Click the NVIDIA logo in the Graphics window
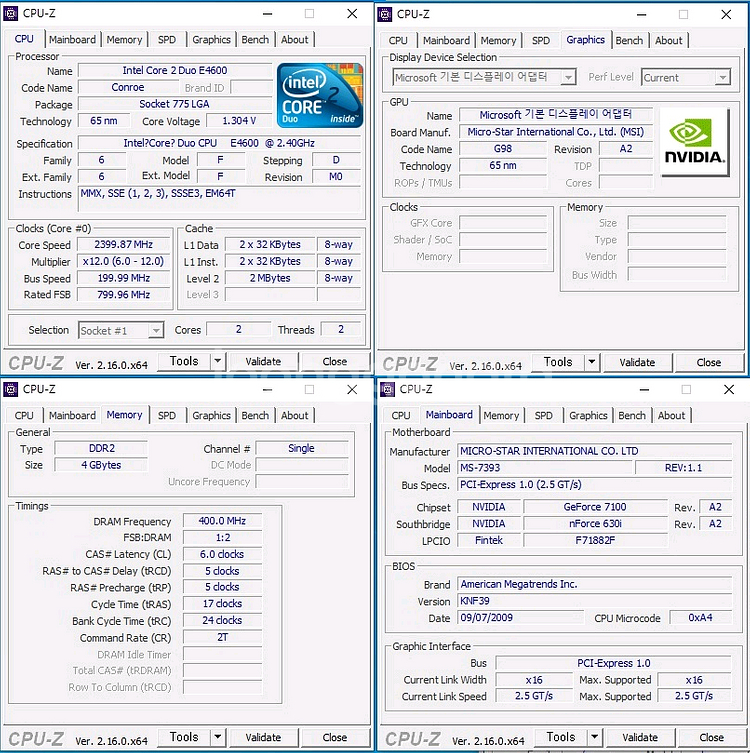The width and height of the screenshot is (750, 753). tap(695, 141)
